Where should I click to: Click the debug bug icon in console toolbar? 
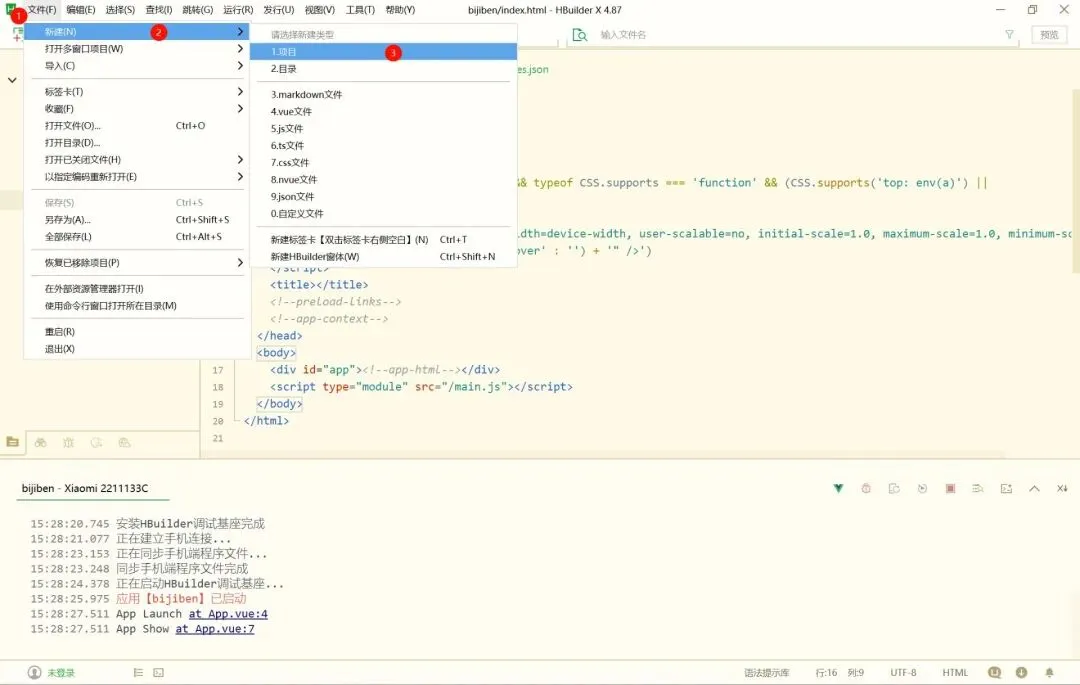click(x=866, y=488)
